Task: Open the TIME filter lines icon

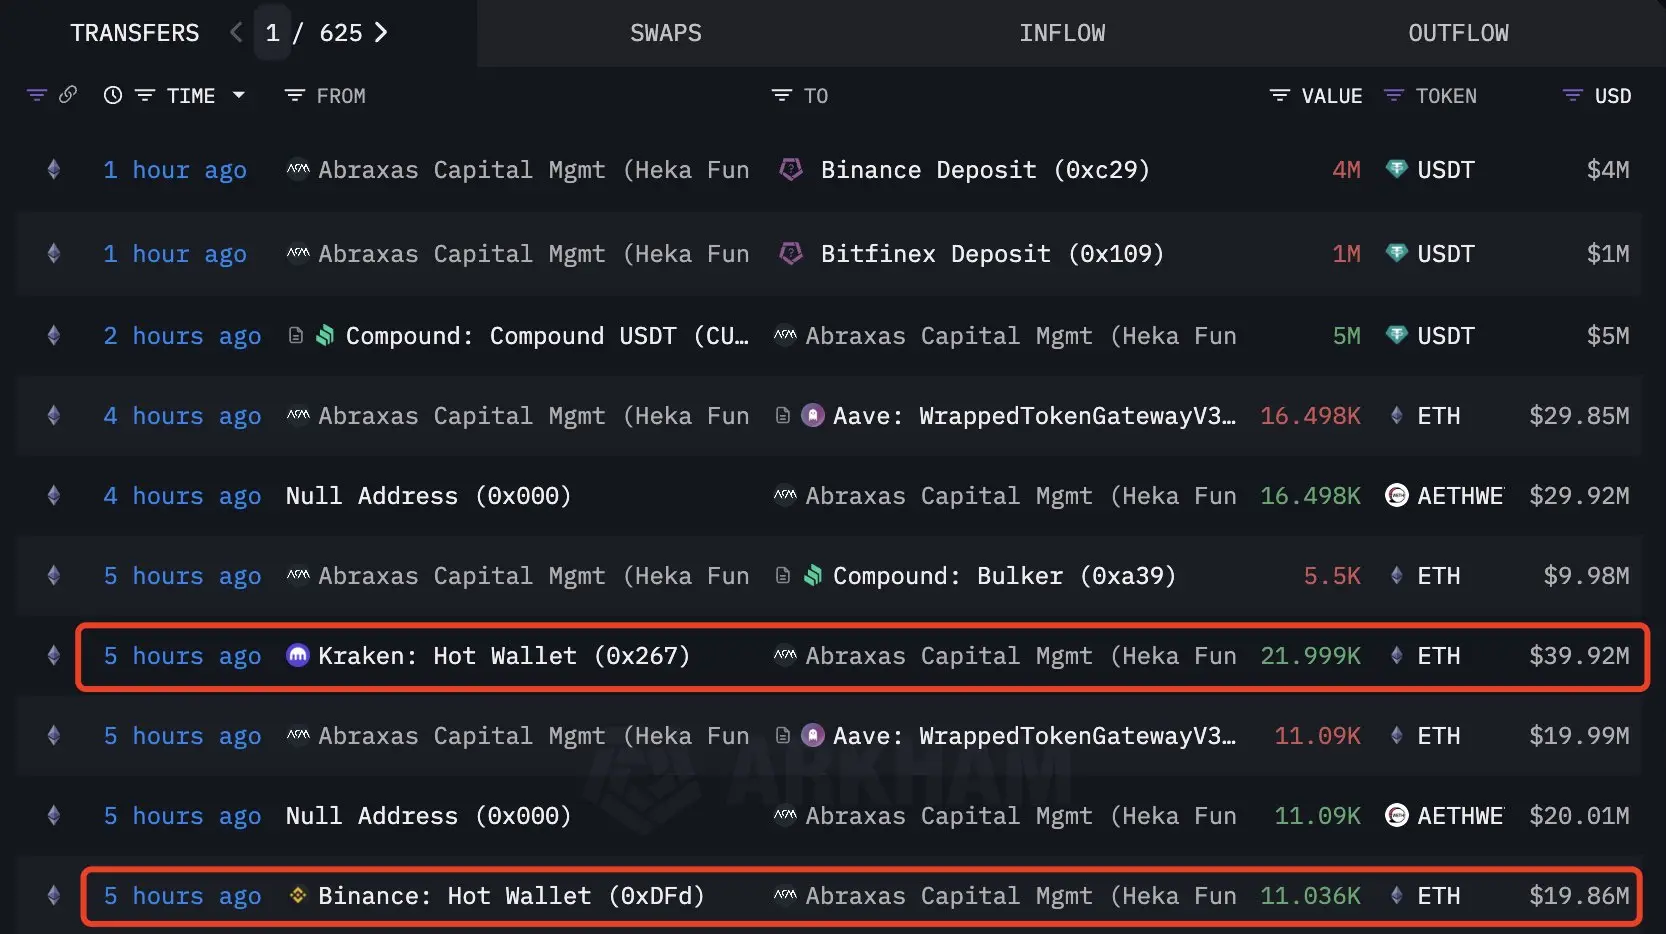Action: click(x=145, y=95)
